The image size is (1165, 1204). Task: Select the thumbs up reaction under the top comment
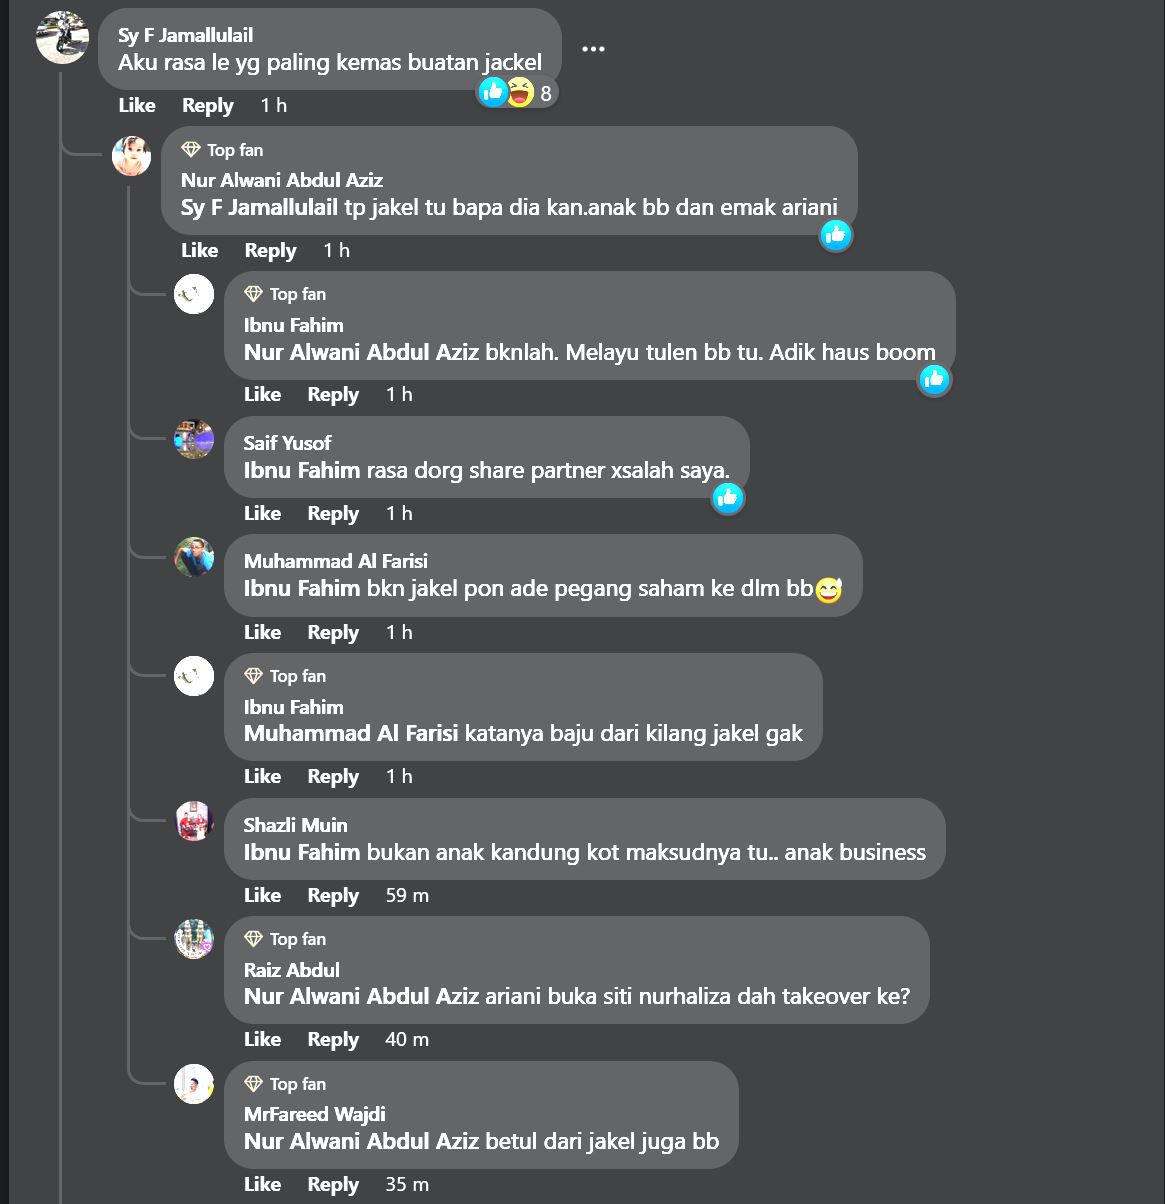click(x=491, y=91)
